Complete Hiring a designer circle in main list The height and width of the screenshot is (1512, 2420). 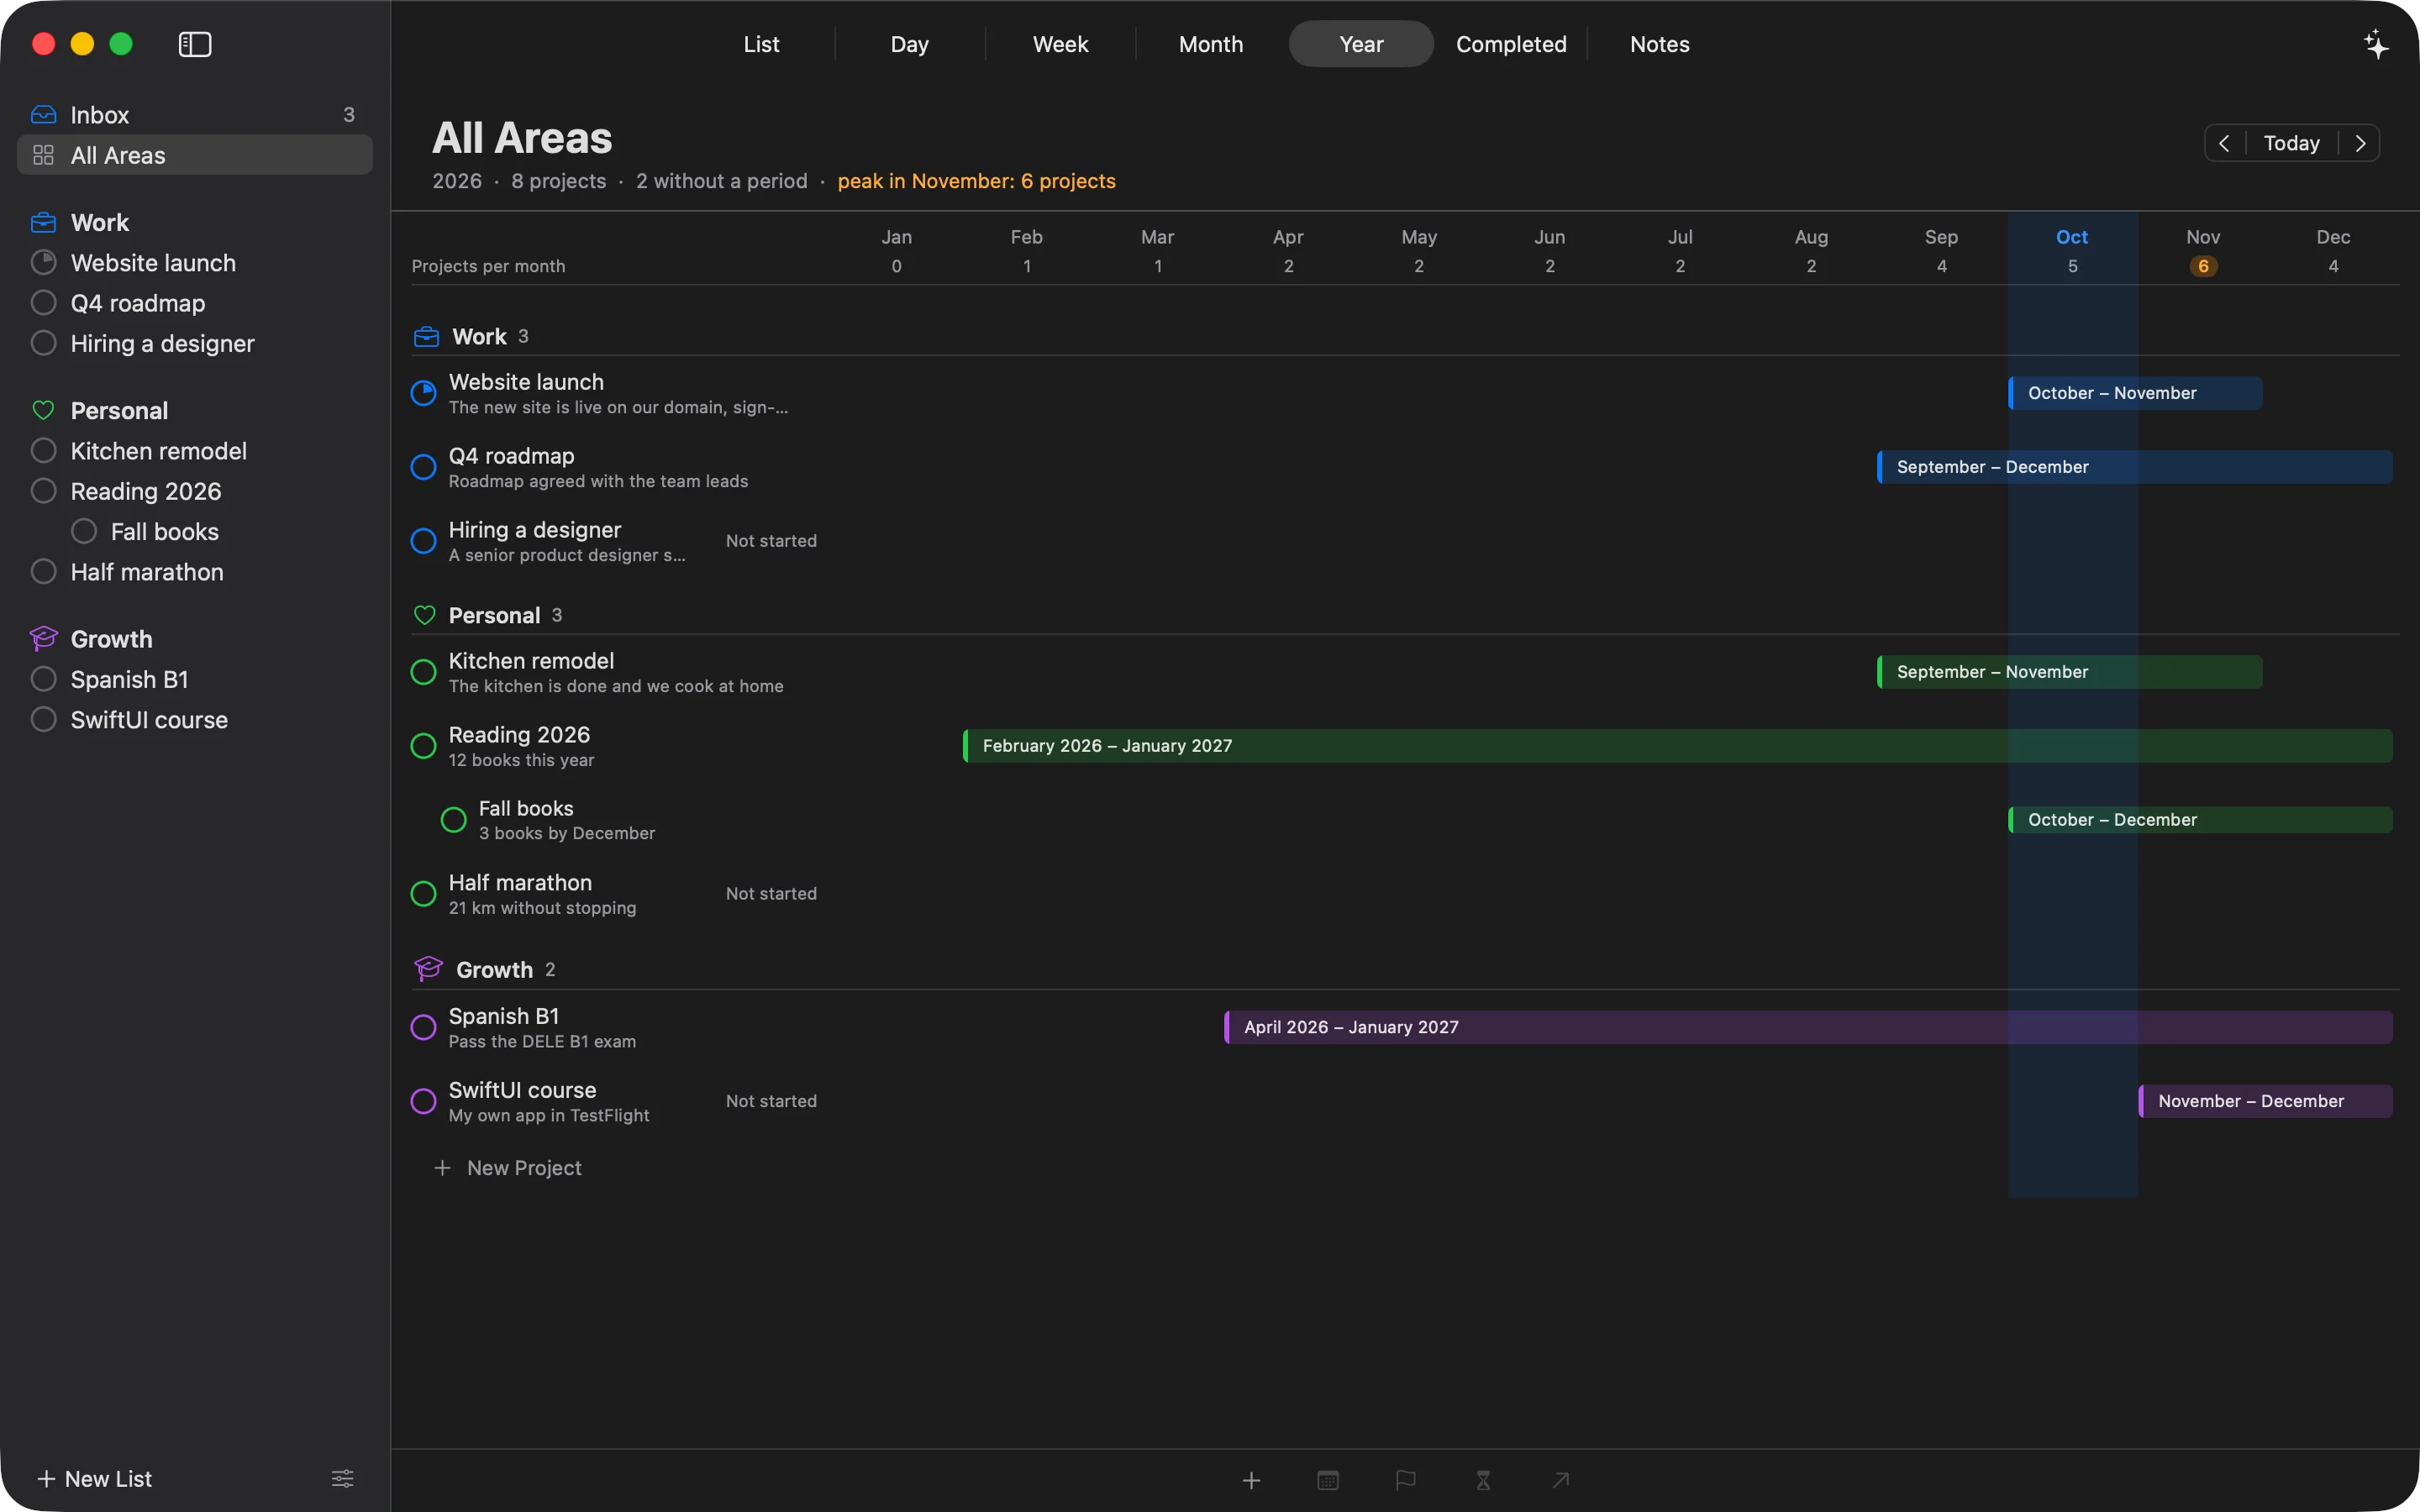[x=424, y=541]
